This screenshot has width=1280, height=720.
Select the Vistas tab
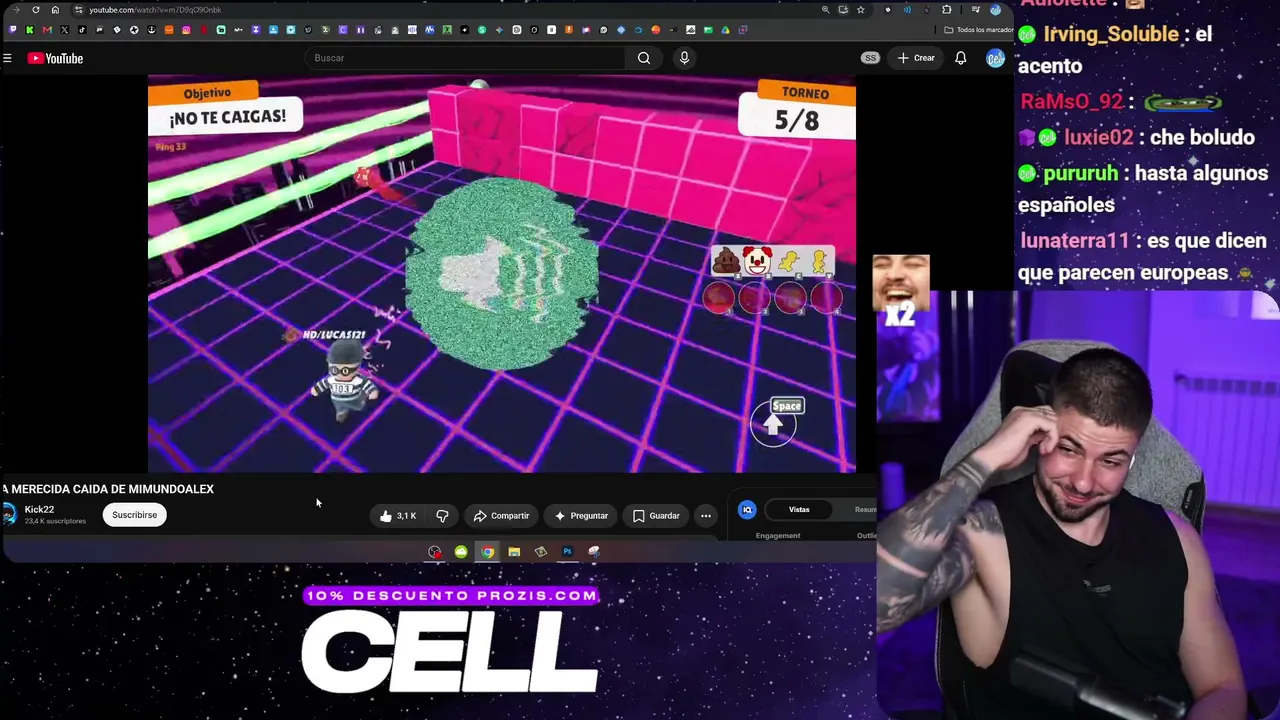799,510
